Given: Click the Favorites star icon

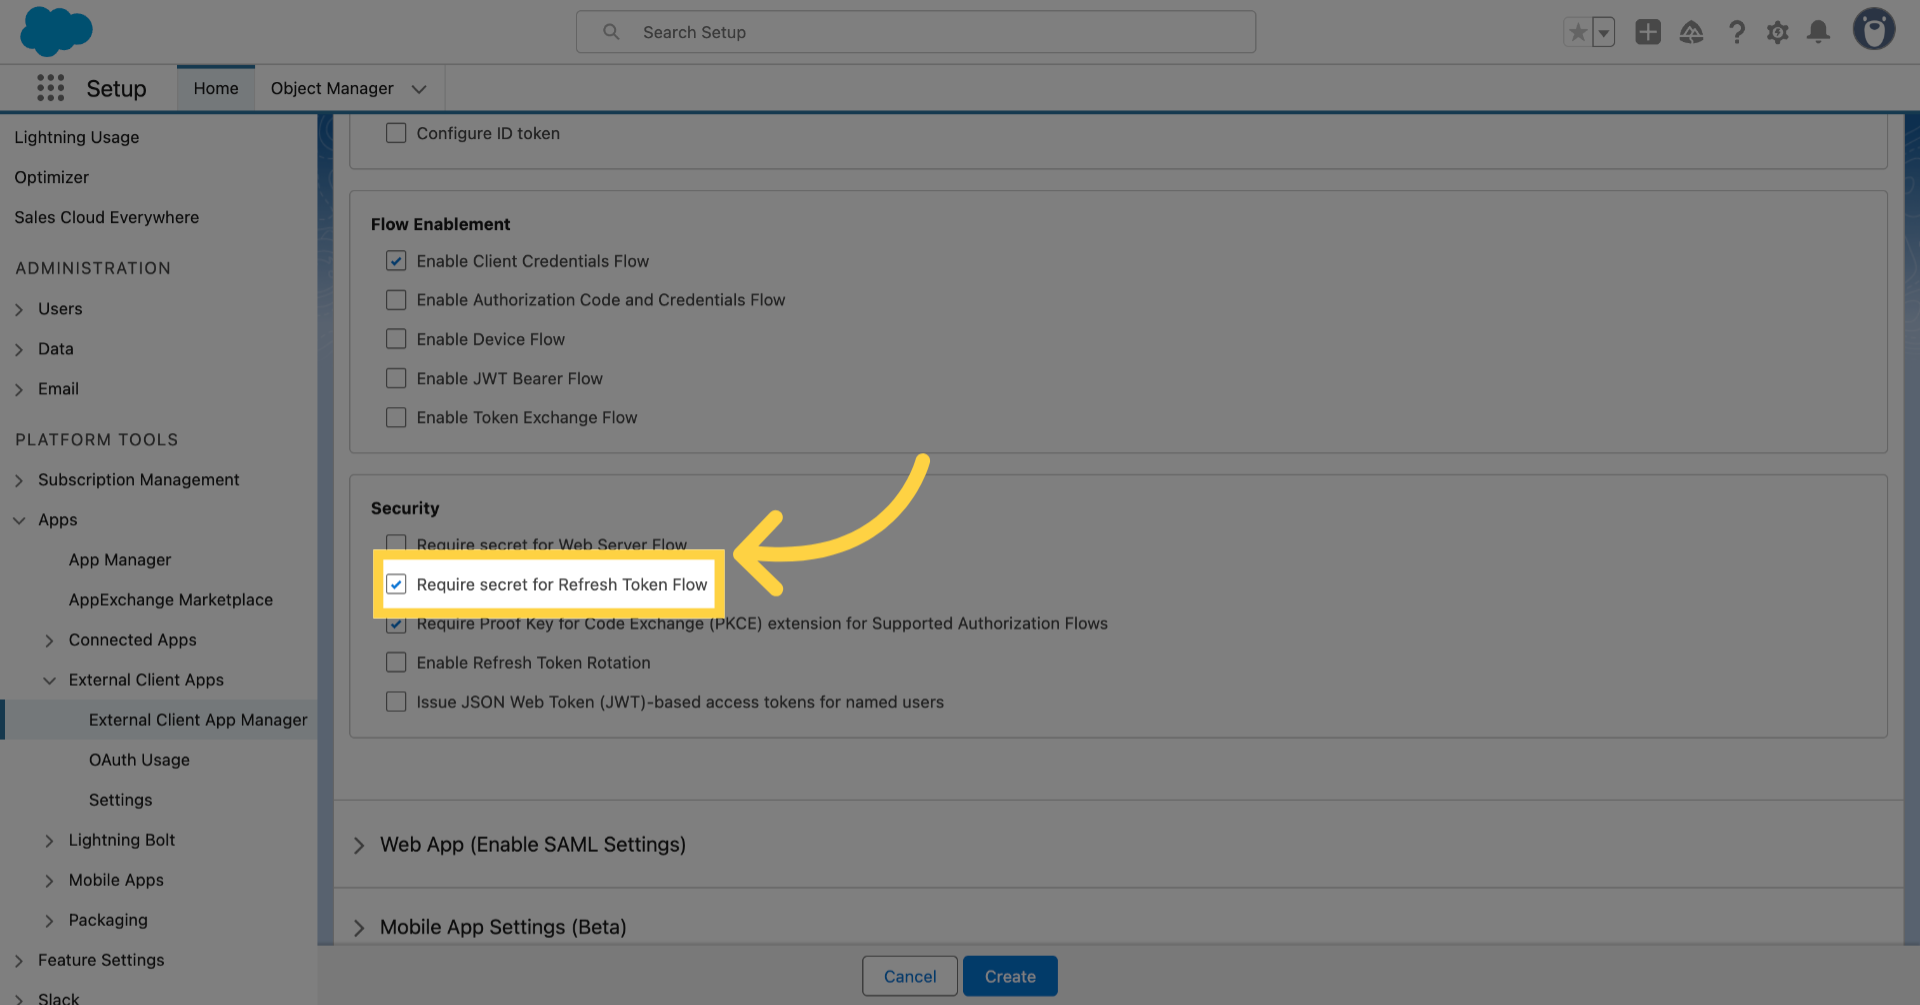Looking at the screenshot, I should coord(1577,32).
